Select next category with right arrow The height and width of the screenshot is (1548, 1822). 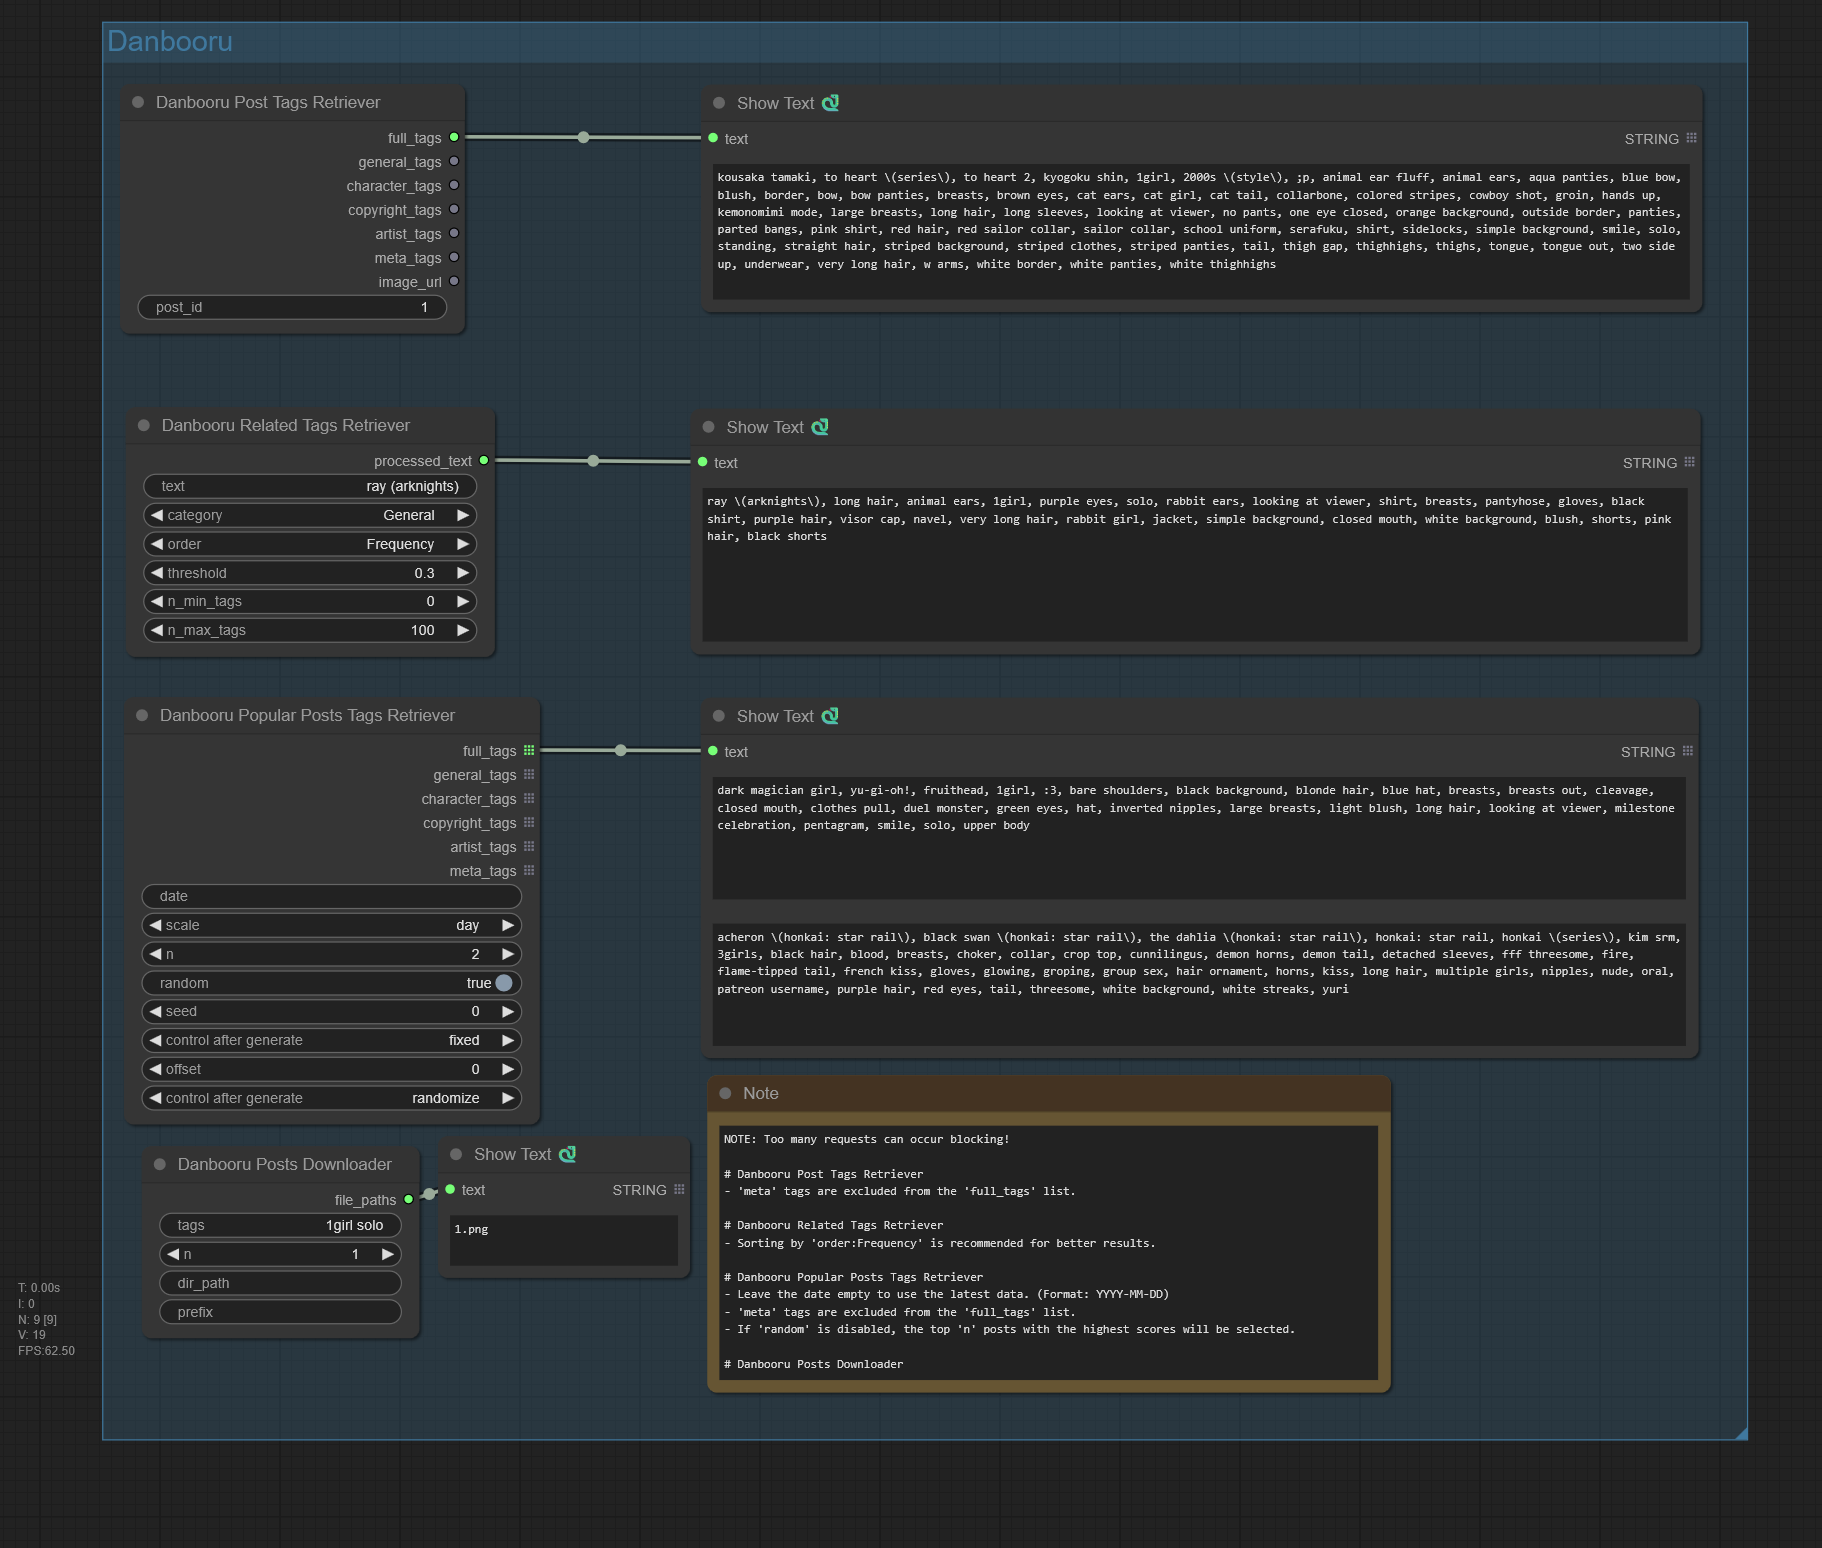click(463, 515)
